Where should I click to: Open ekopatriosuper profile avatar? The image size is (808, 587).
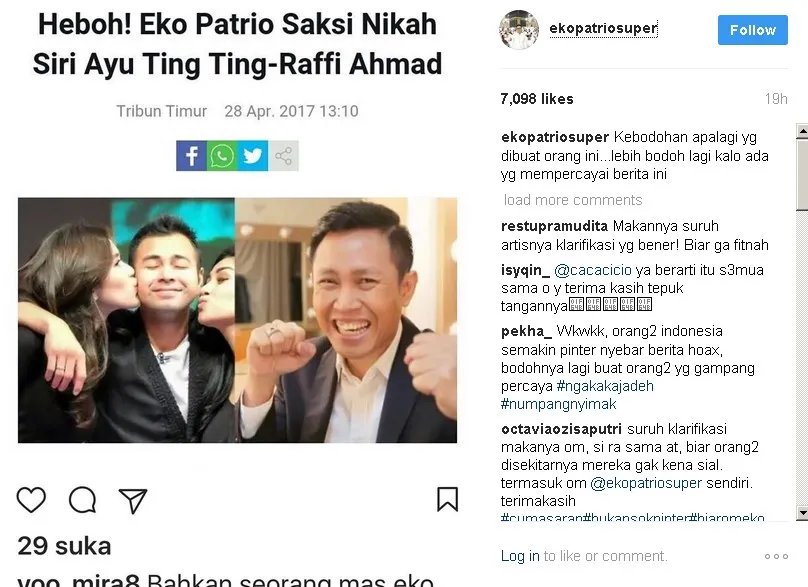519,30
